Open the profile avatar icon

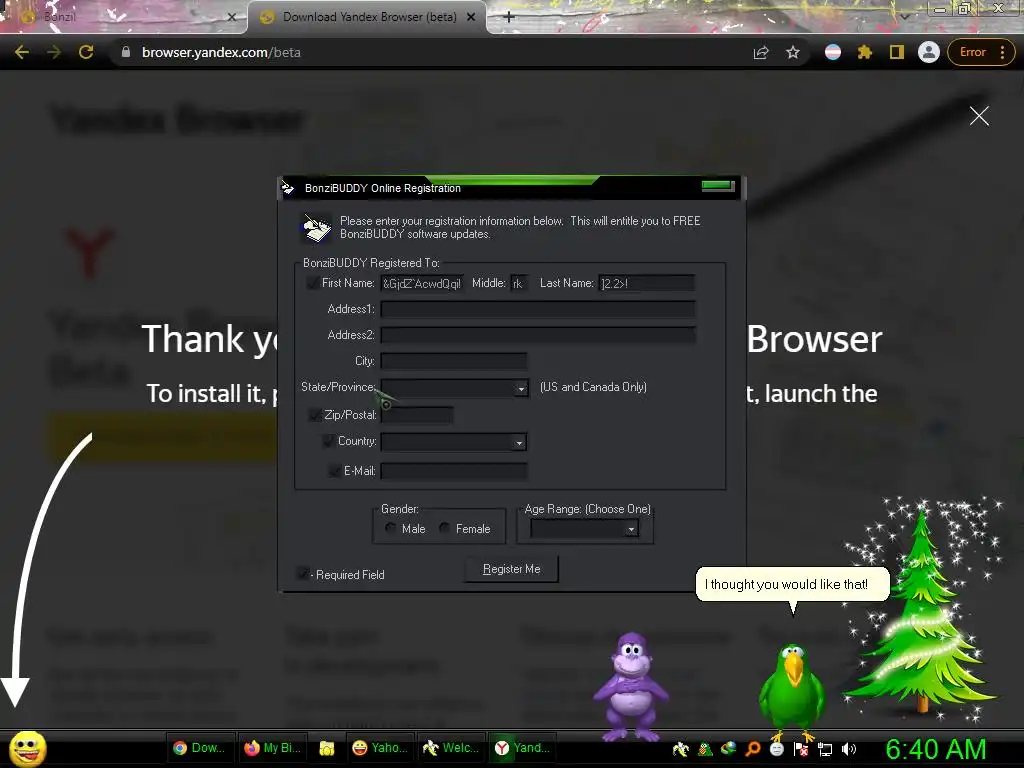tap(929, 52)
